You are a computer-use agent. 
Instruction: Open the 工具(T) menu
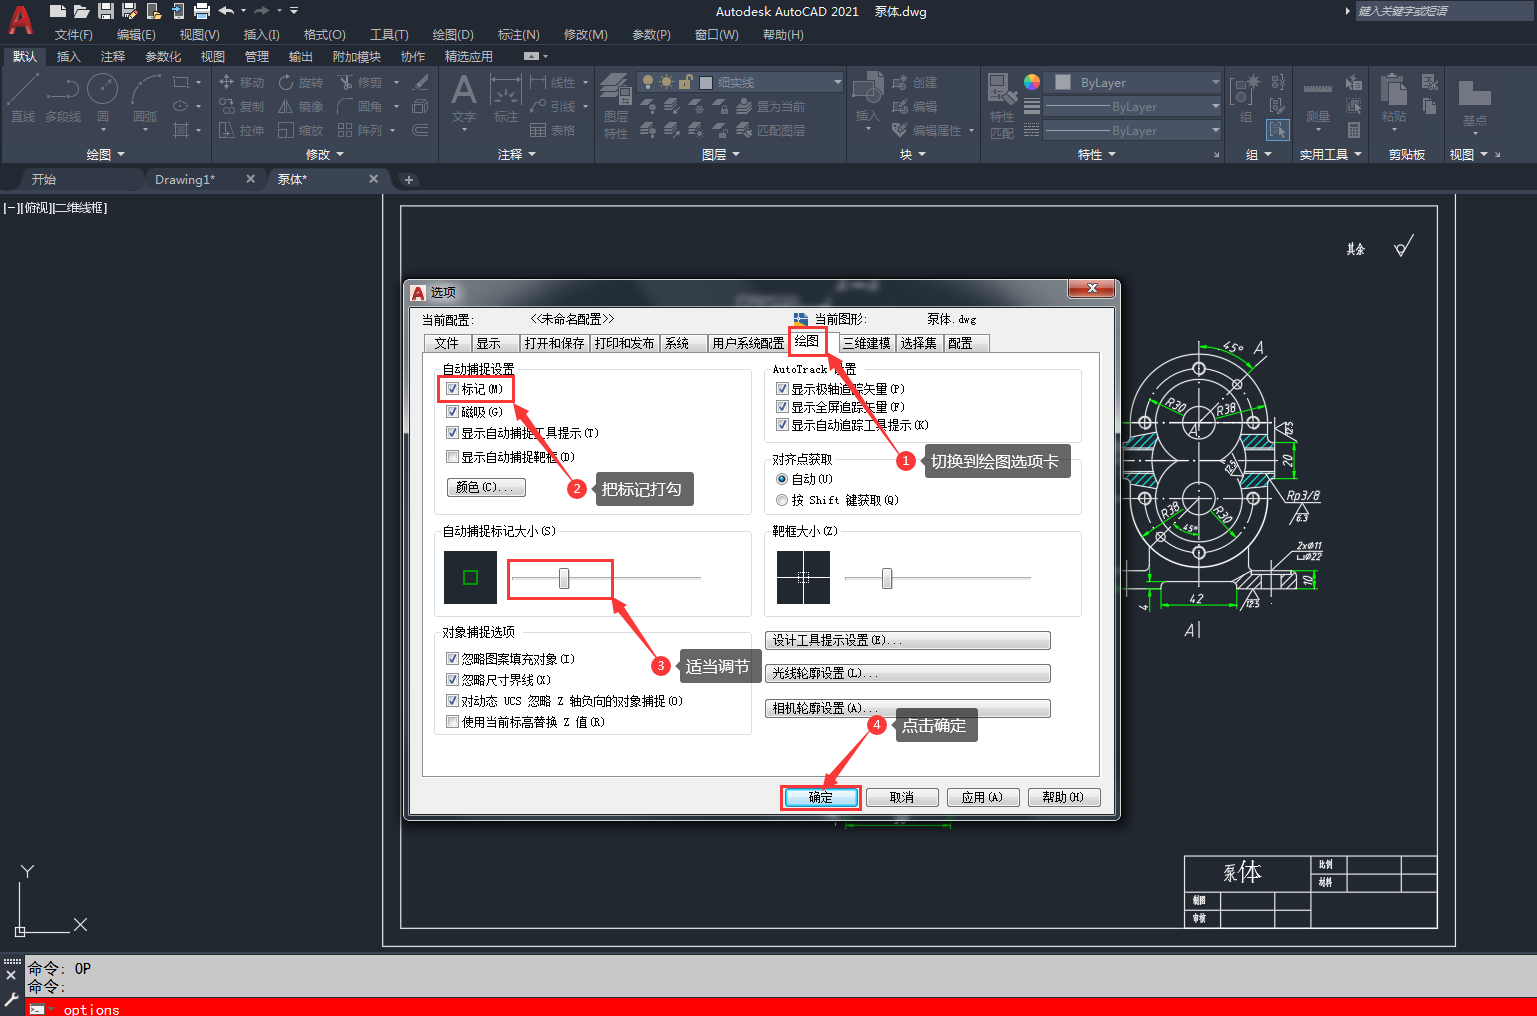click(389, 35)
